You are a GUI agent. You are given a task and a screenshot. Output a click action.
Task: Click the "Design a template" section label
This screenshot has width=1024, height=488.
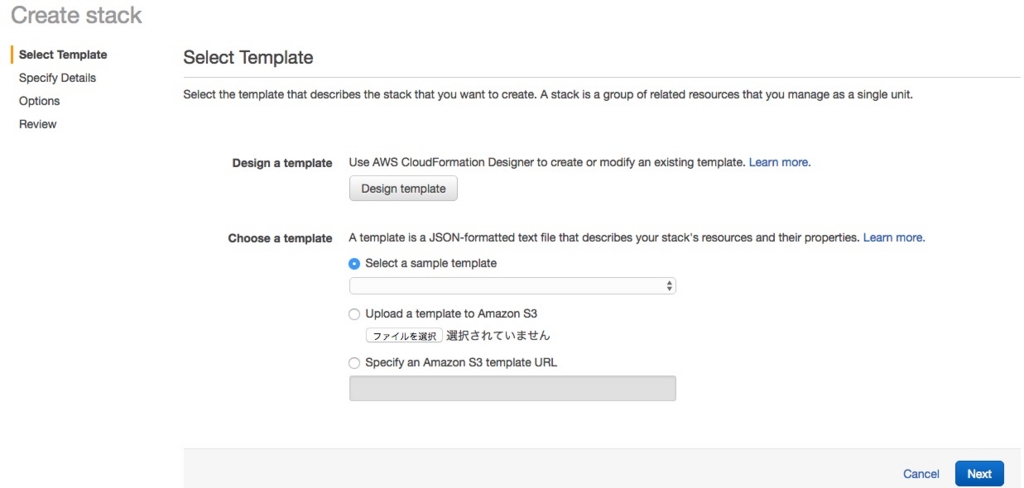pos(282,163)
